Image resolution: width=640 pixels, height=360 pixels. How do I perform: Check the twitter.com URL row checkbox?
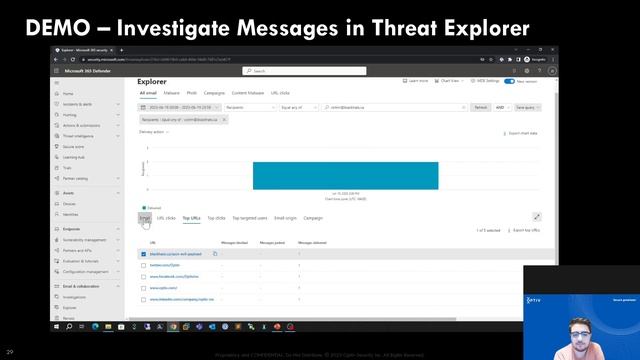click(x=143, y=265)
